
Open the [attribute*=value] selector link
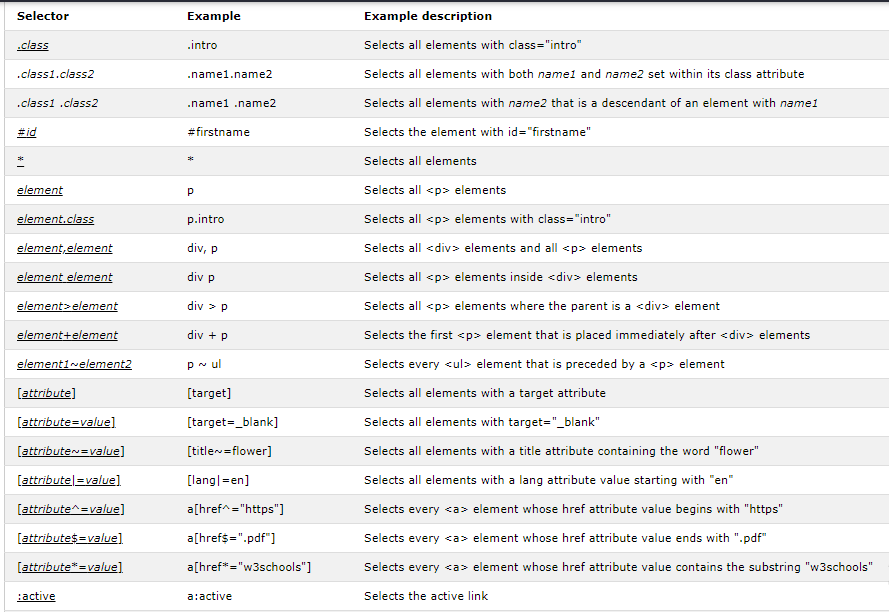coord(69,567)
